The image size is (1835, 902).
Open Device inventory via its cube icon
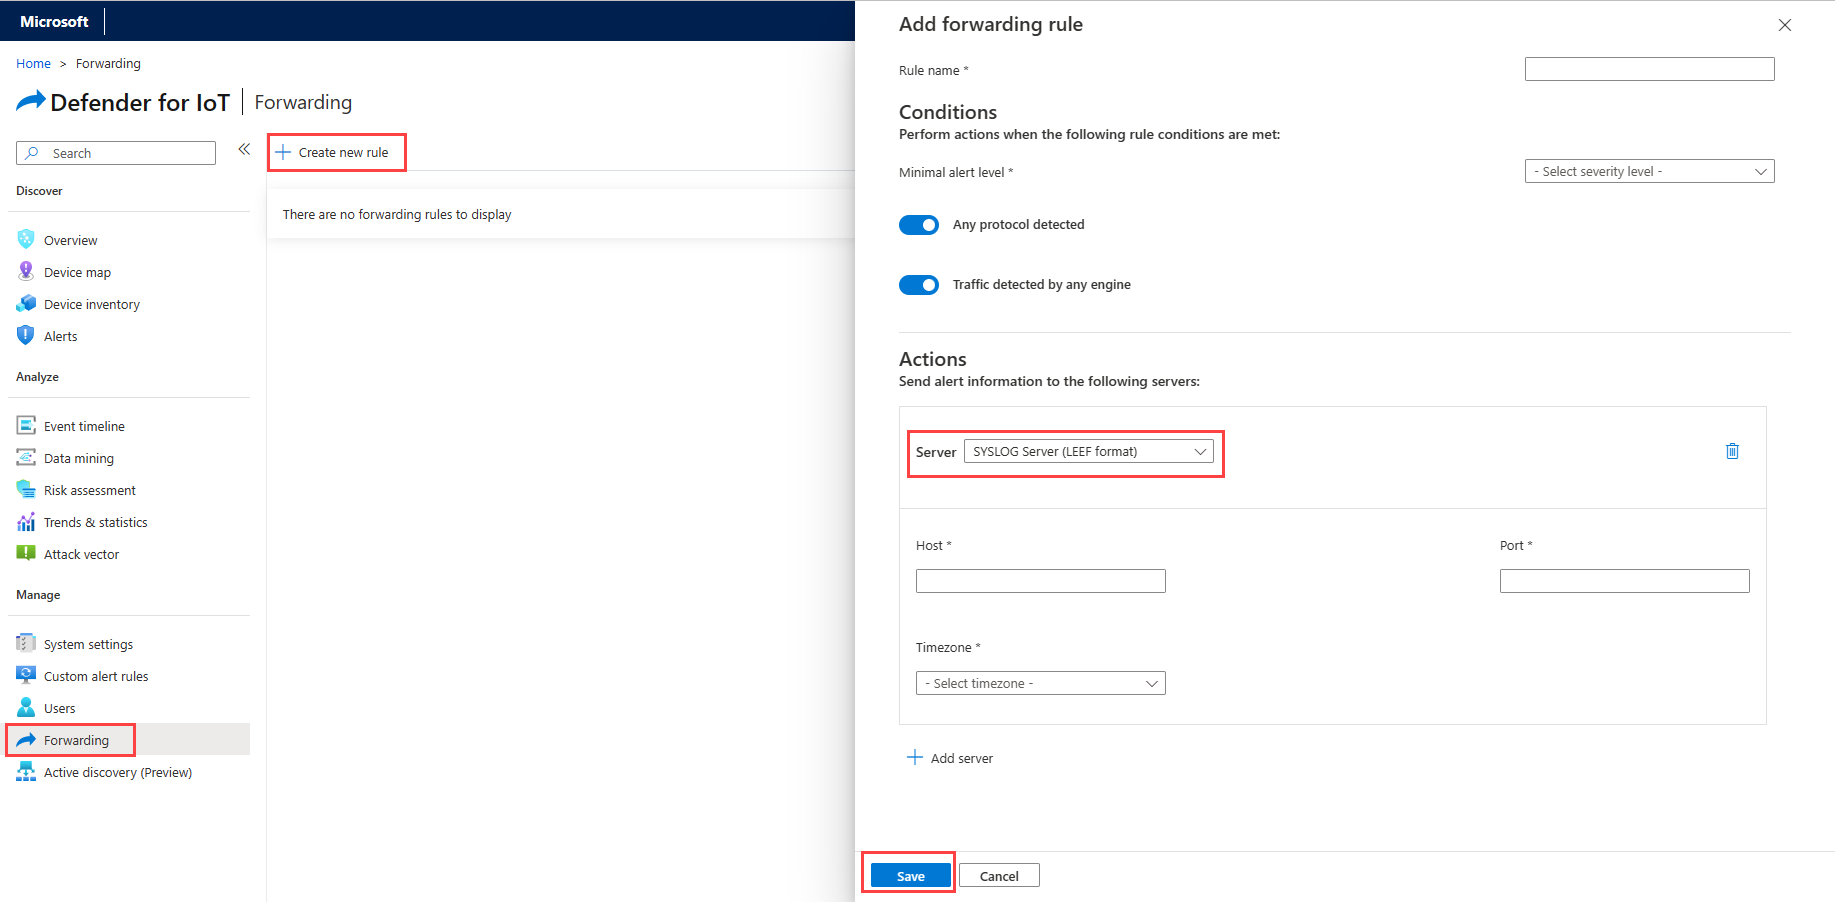[26, 303]
